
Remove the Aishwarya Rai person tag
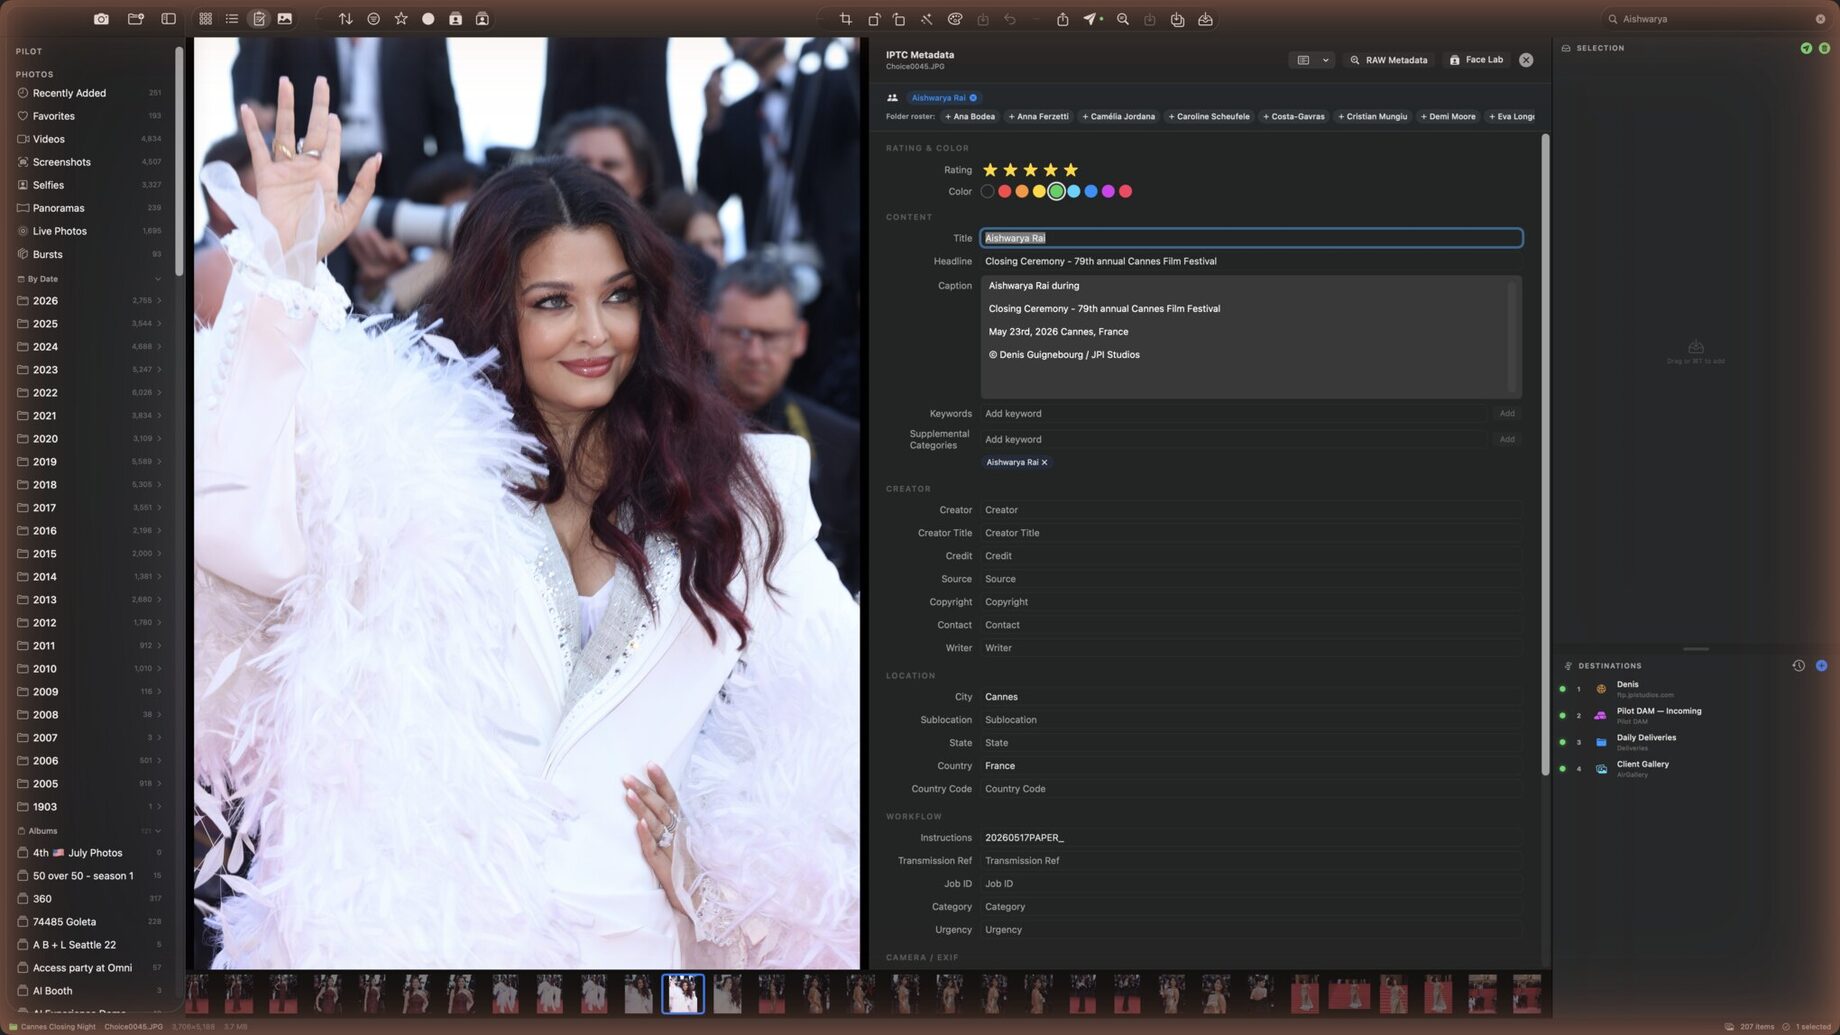(973, 98)
